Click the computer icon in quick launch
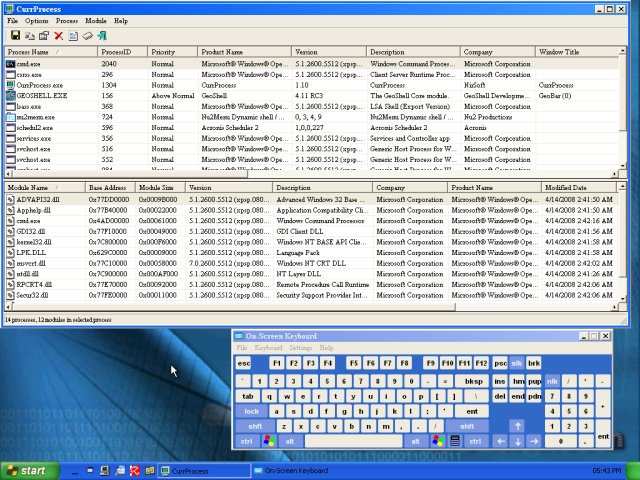The height and width of the screenshot is (480, 640). 105,471
